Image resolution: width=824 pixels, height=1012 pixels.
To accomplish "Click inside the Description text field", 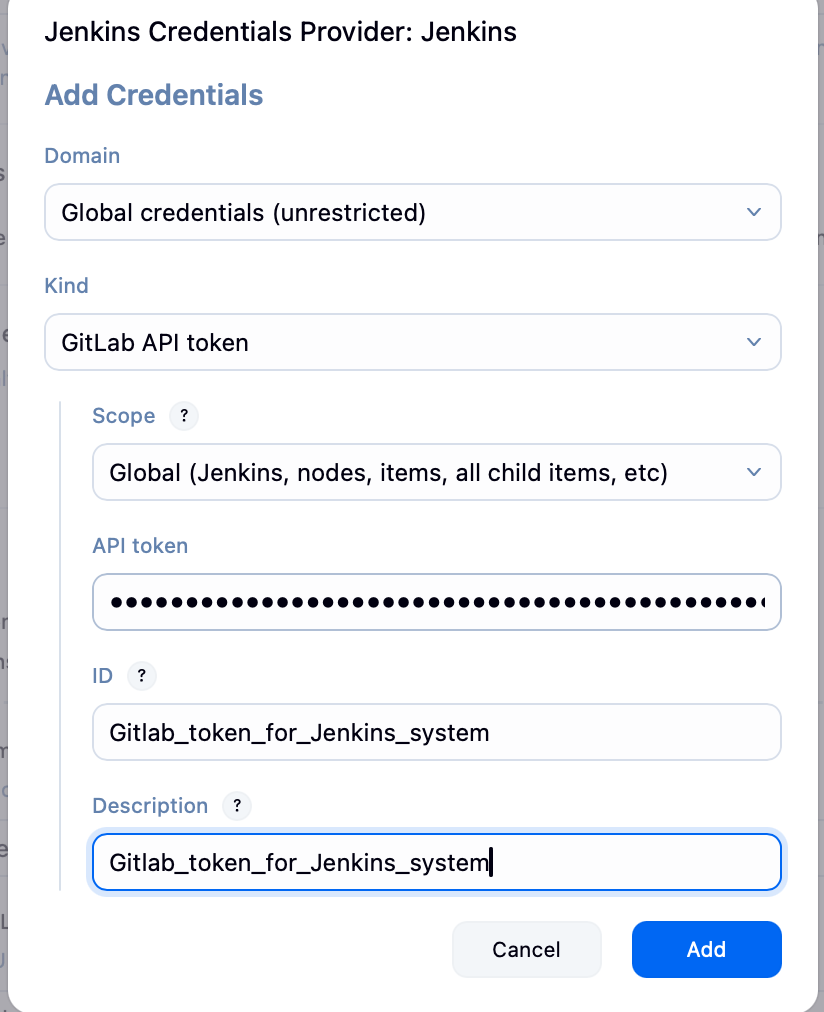I will [436, 862].
